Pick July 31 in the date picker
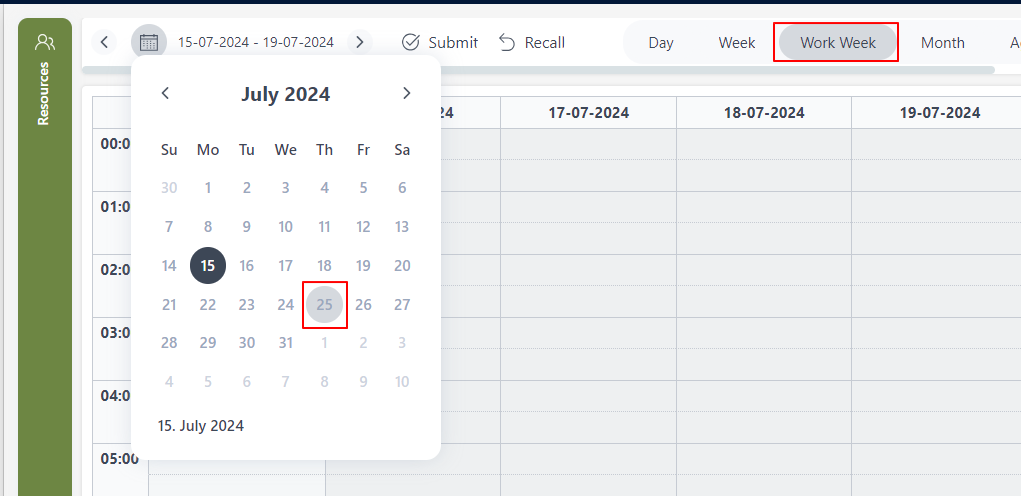This screenshot has width=1021, height=496. point(286,343)
